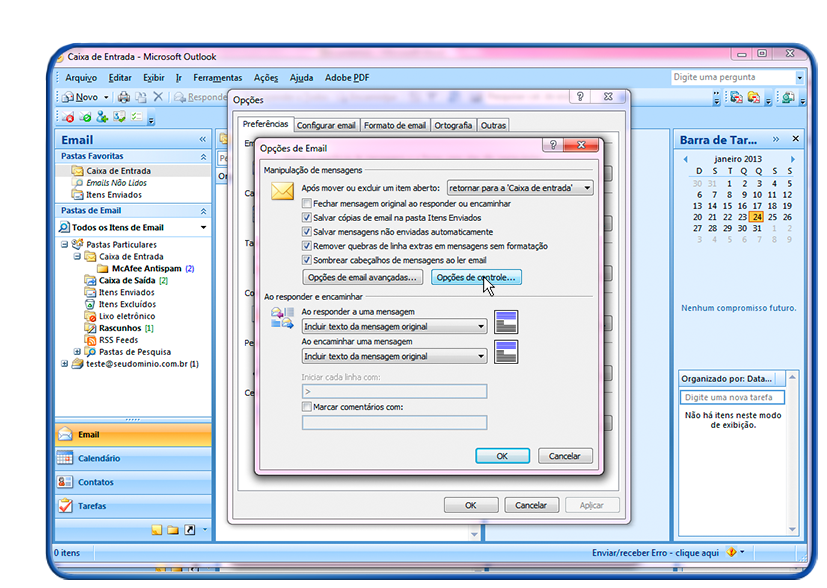
Task: Click the reply preview icon for responder
Action: coord(506,322)
